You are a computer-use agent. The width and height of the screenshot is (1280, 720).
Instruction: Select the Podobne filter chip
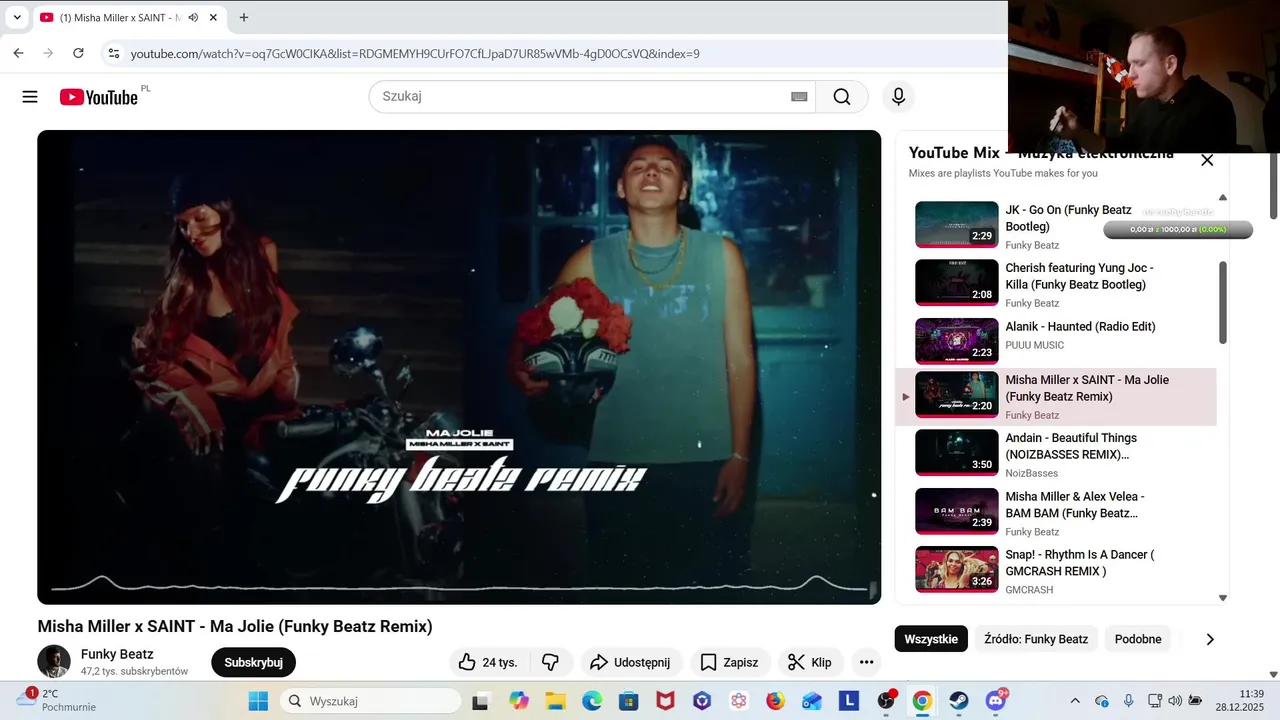click(1138, 639)
